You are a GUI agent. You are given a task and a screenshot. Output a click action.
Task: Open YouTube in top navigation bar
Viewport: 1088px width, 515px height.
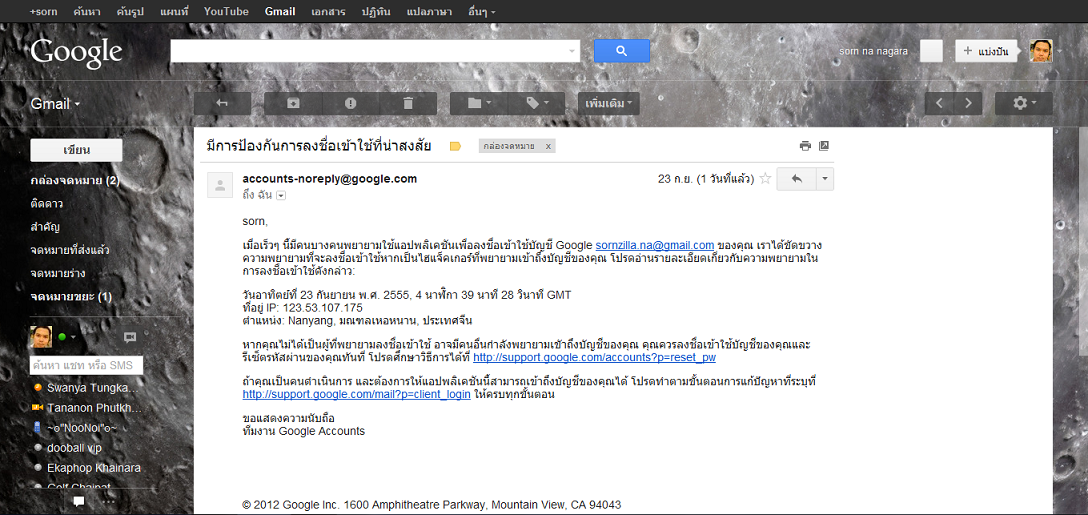pyautogui.click(x=226, y=11)
